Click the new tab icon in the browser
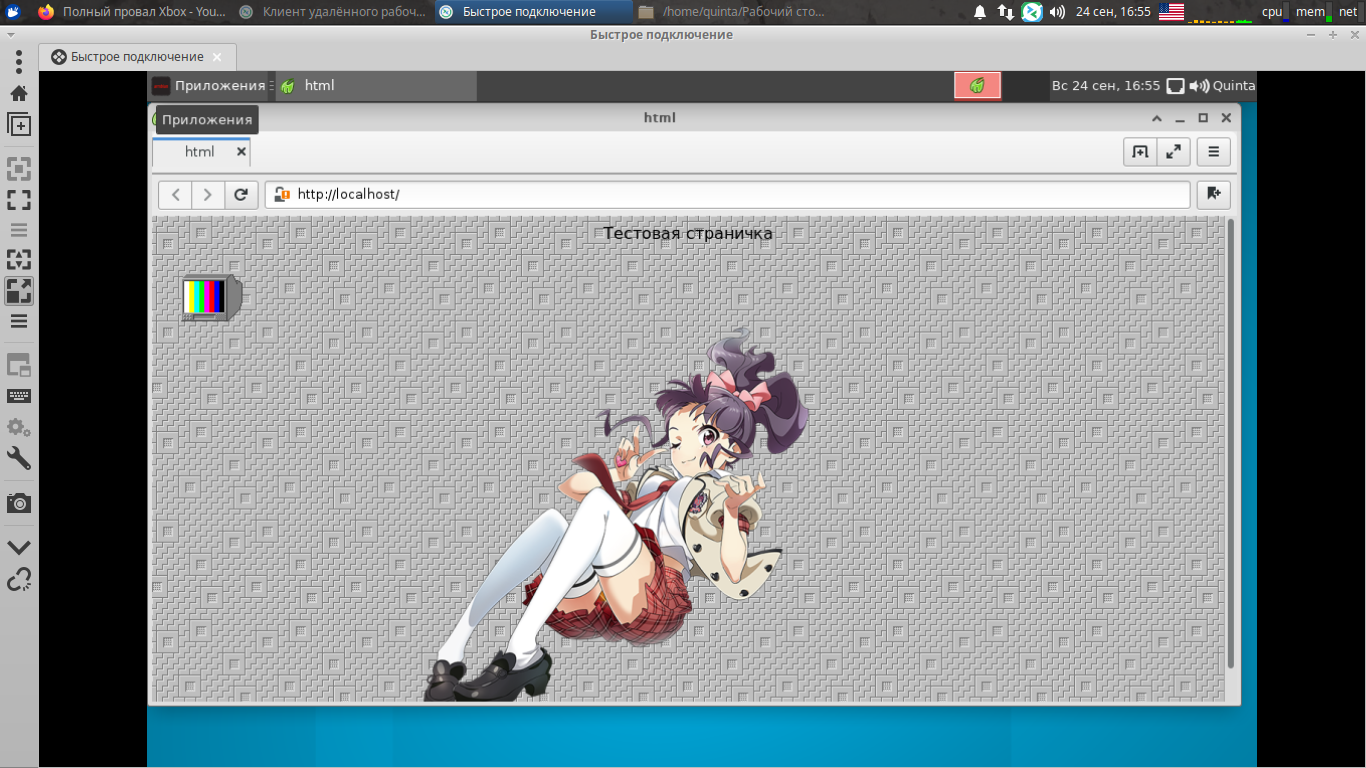Screen dimensions: 1366x768 click(1140, 152)
